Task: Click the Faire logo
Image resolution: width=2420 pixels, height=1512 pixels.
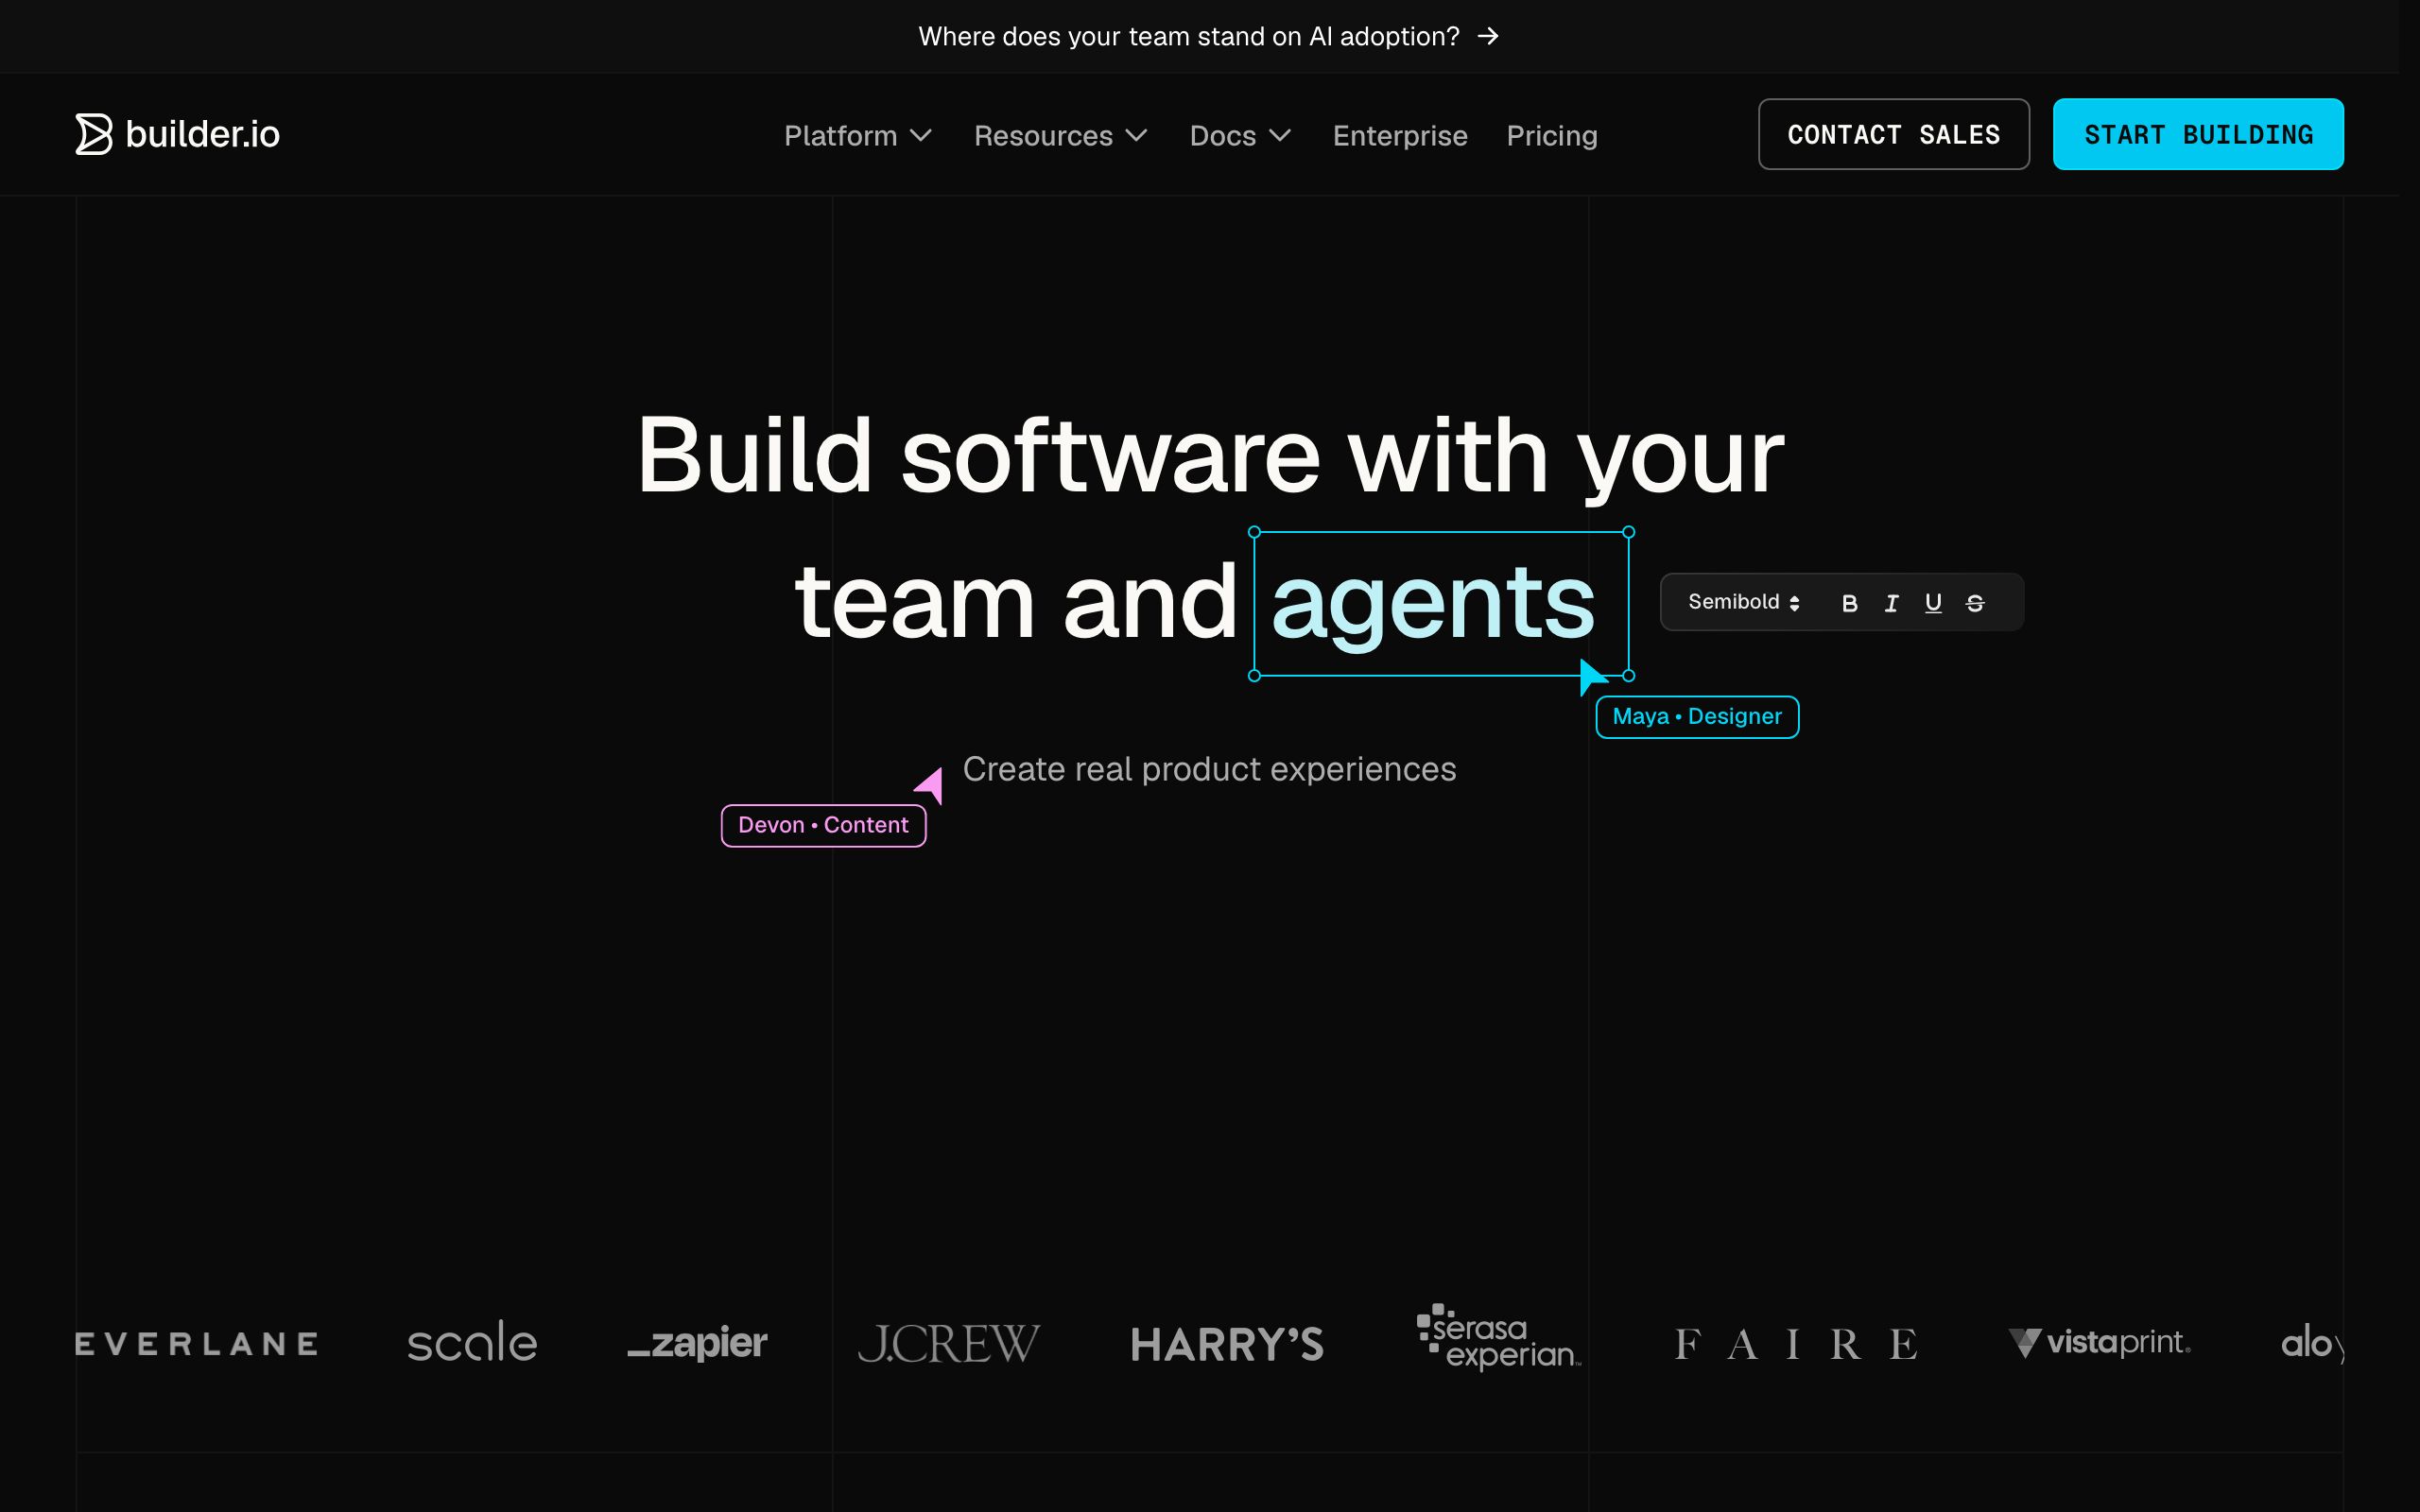Action: (x=1796, y=1344)
